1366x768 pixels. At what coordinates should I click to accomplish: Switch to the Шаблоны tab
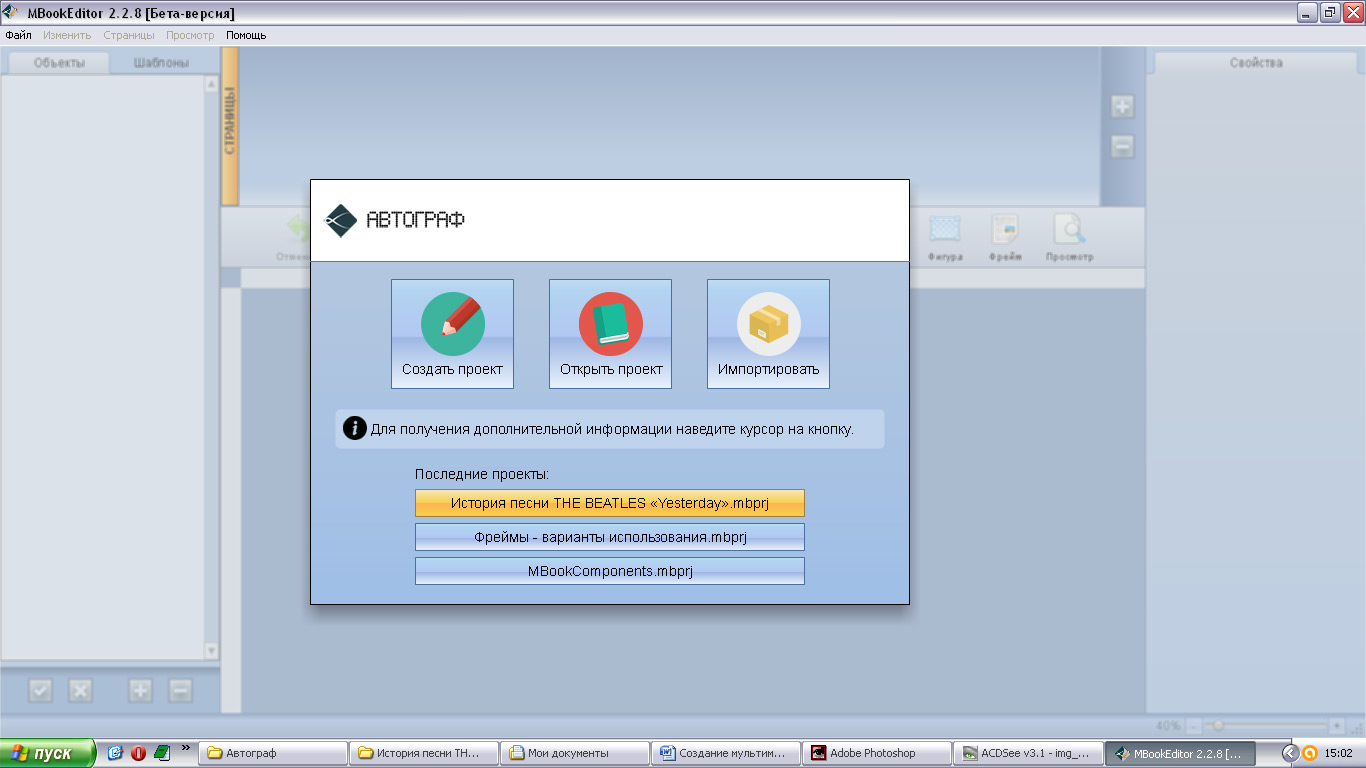click(x=161, y=63)
